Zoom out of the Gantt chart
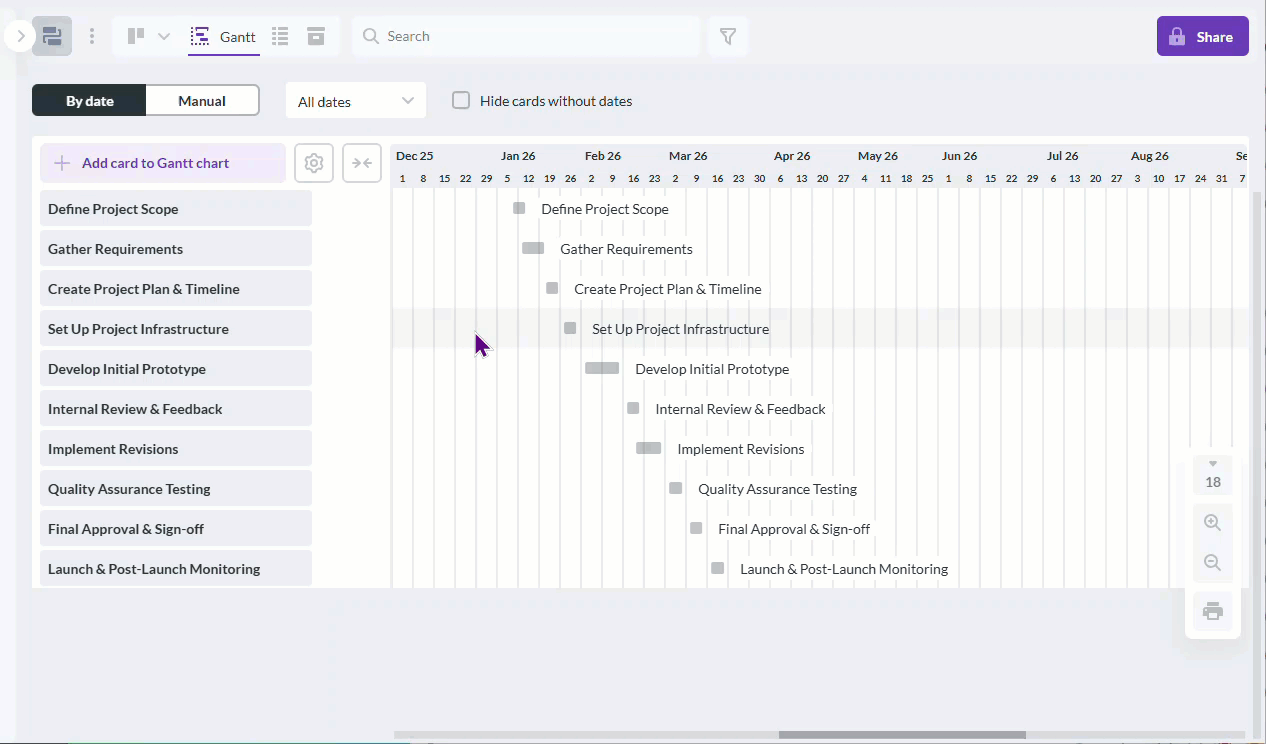1266x744 pixels. pos(1212,562)
